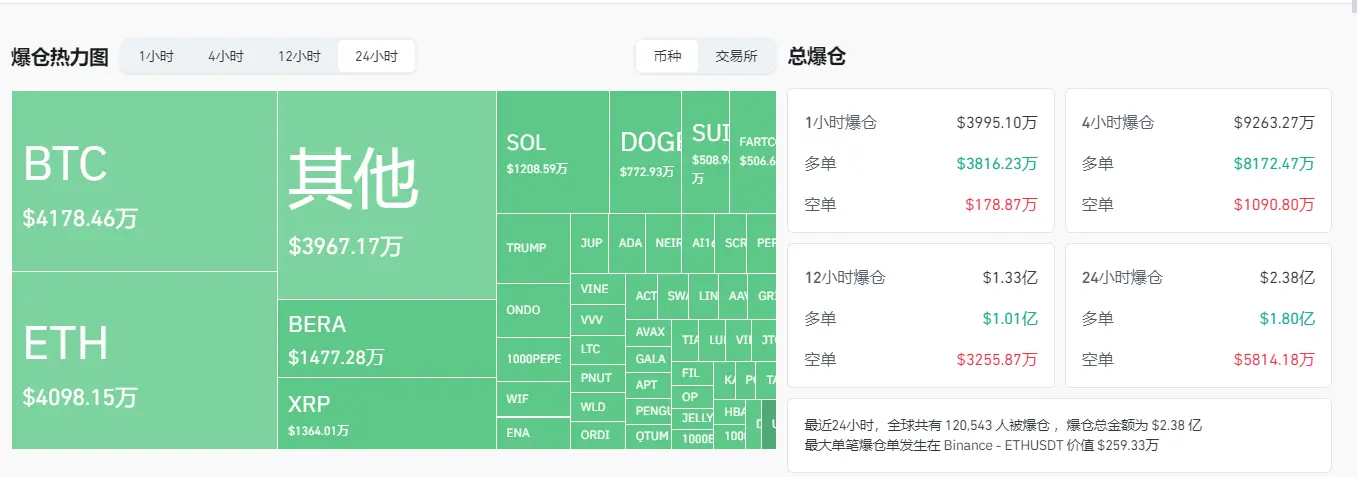Screen dimensions: 1357x477
Task: Switch heatmap view to 币种
Action: [668, 57]
